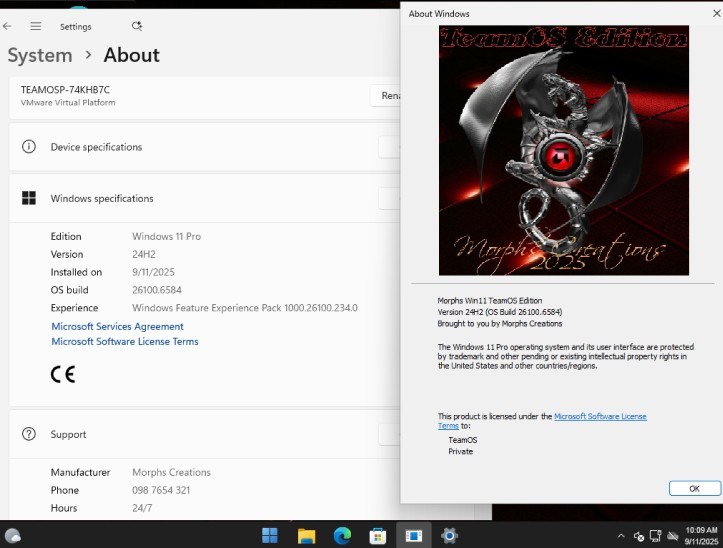Click 'Morphs Win11 TeamOS Edition' text
The image size is (723, 548).
point(490,300)
